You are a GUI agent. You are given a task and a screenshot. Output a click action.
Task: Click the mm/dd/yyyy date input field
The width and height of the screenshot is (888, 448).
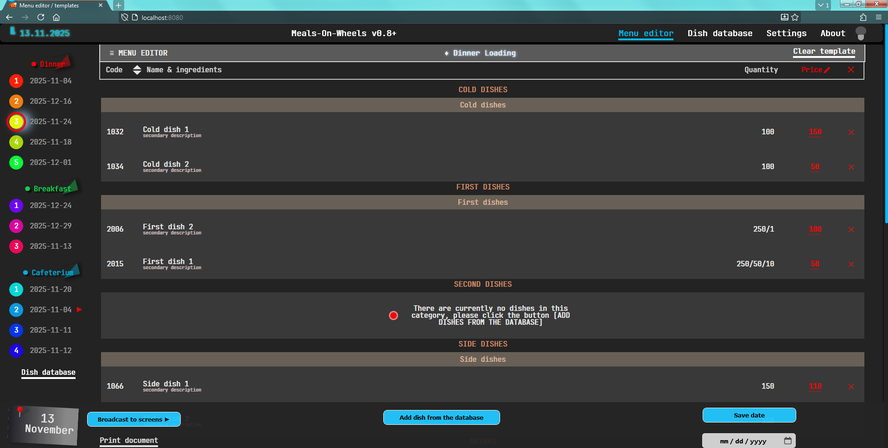pyautogui.click(x=749, y=441)
